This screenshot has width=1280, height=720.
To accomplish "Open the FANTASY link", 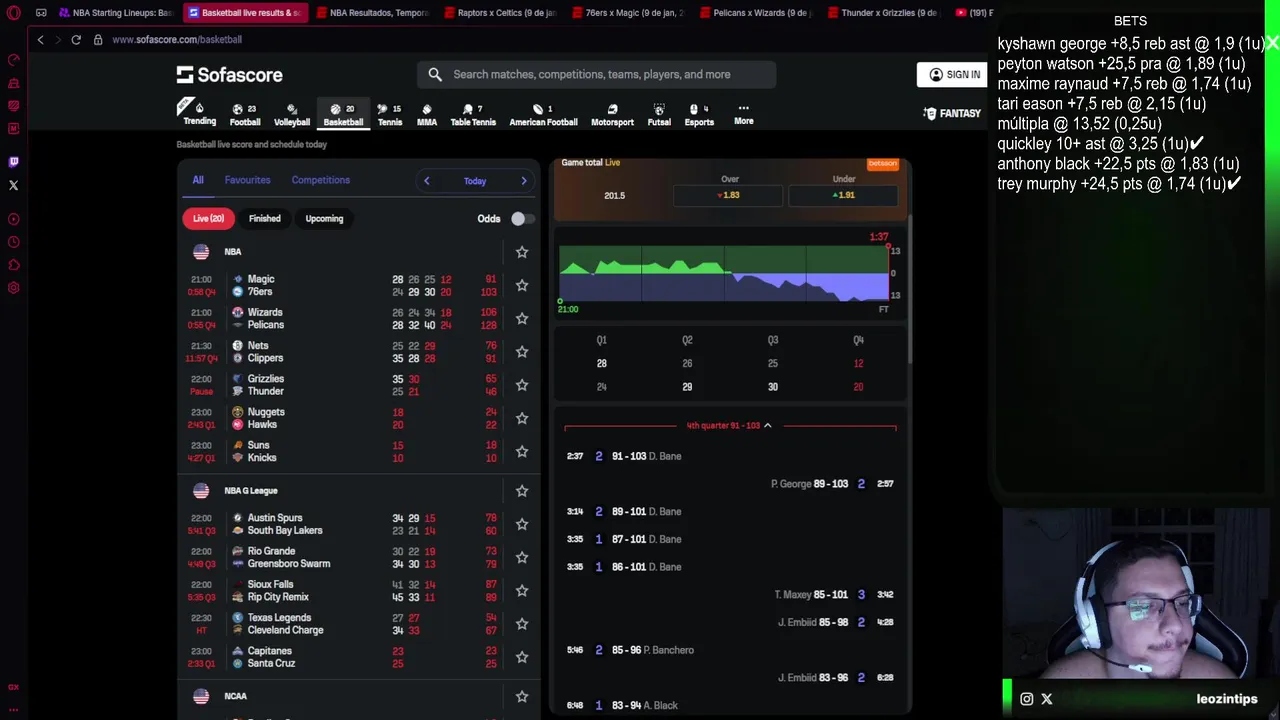I will pyautogui.click(x=952, y=114).
